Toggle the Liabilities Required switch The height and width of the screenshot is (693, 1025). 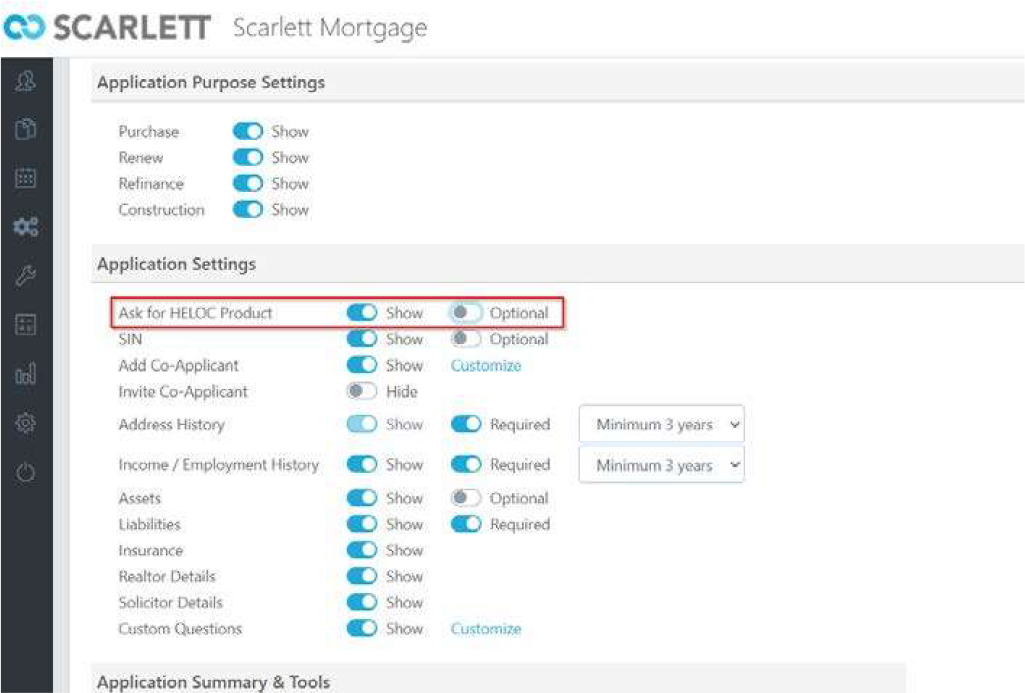pos(466,524)
